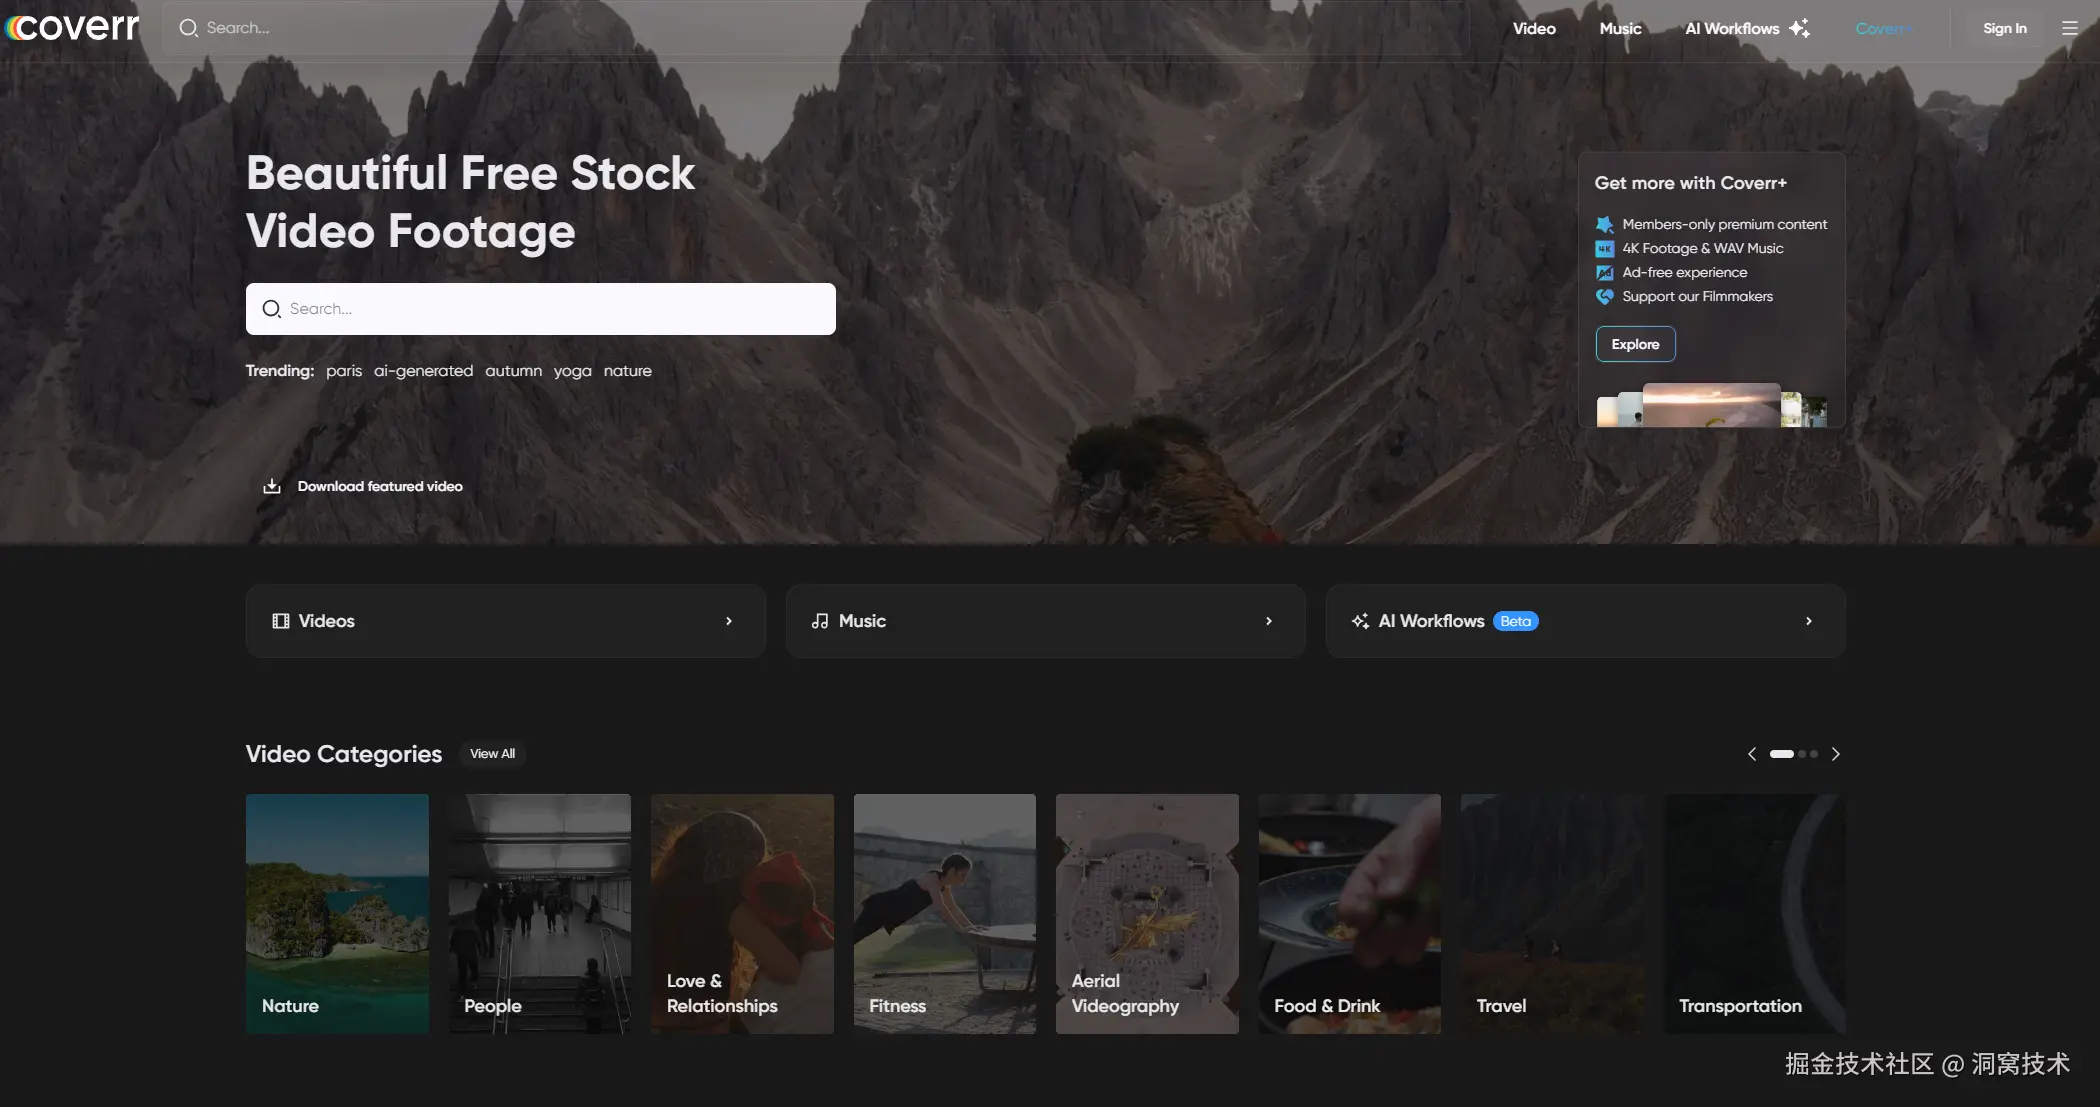Click the download featured video icon

(271, 486)
